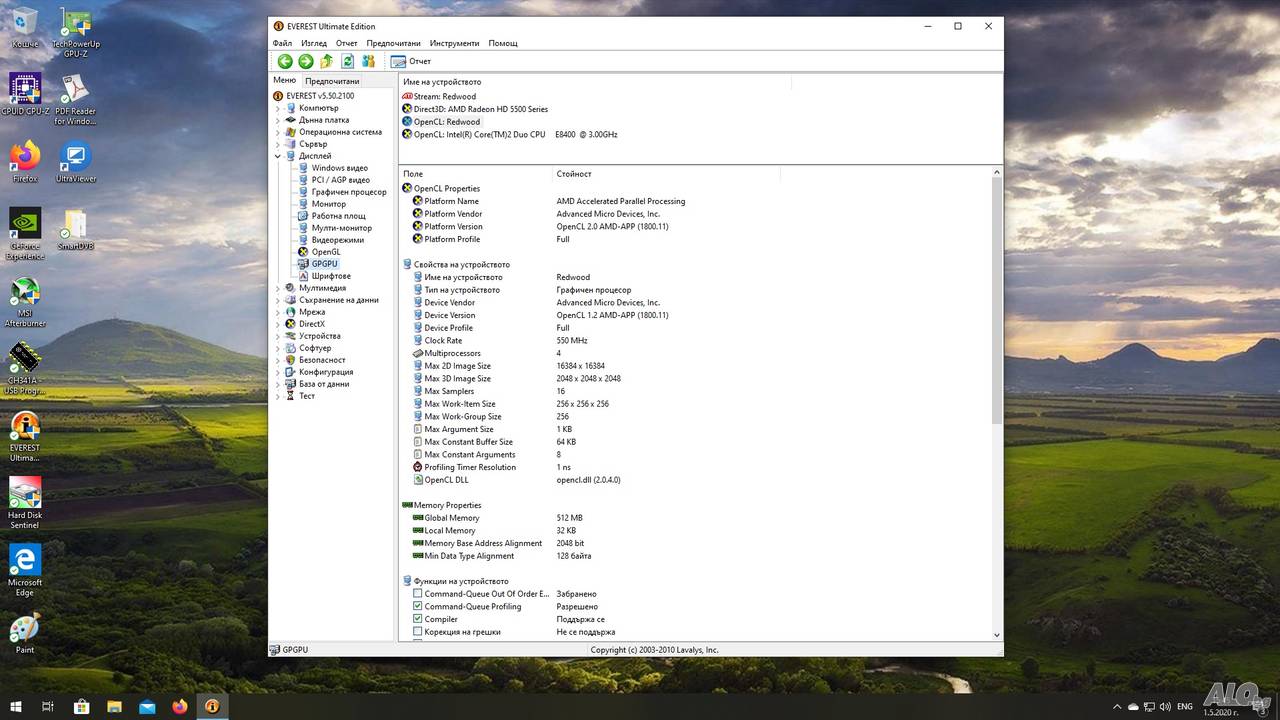Screen dimensions: 1280x720
Task: Expand the Мултимедия tree node
Action: click(x=278, y=288)
